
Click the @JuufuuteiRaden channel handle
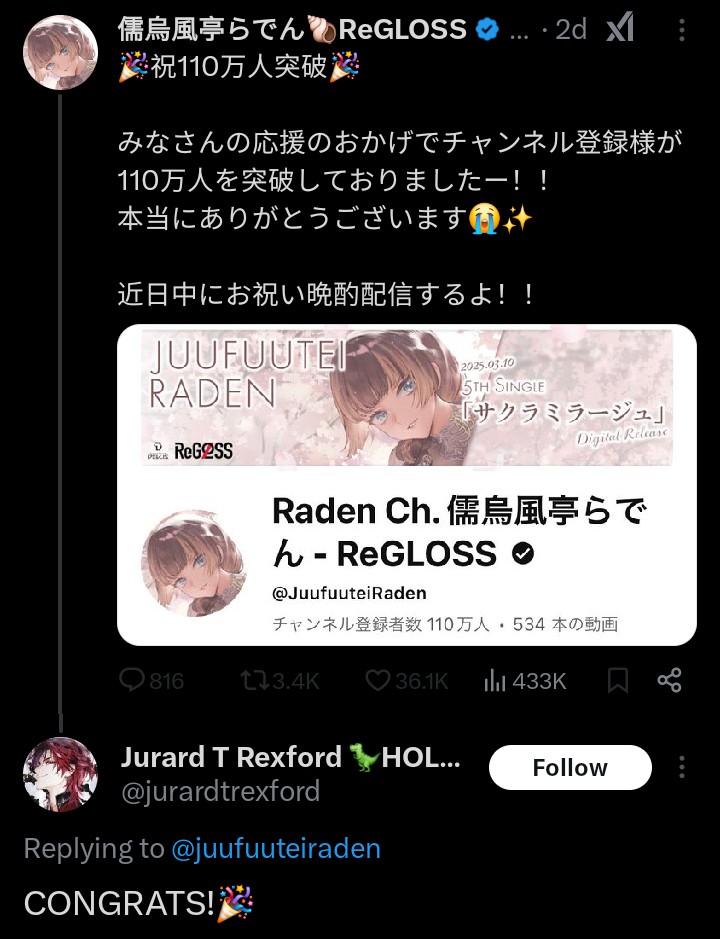coord(349,593)
